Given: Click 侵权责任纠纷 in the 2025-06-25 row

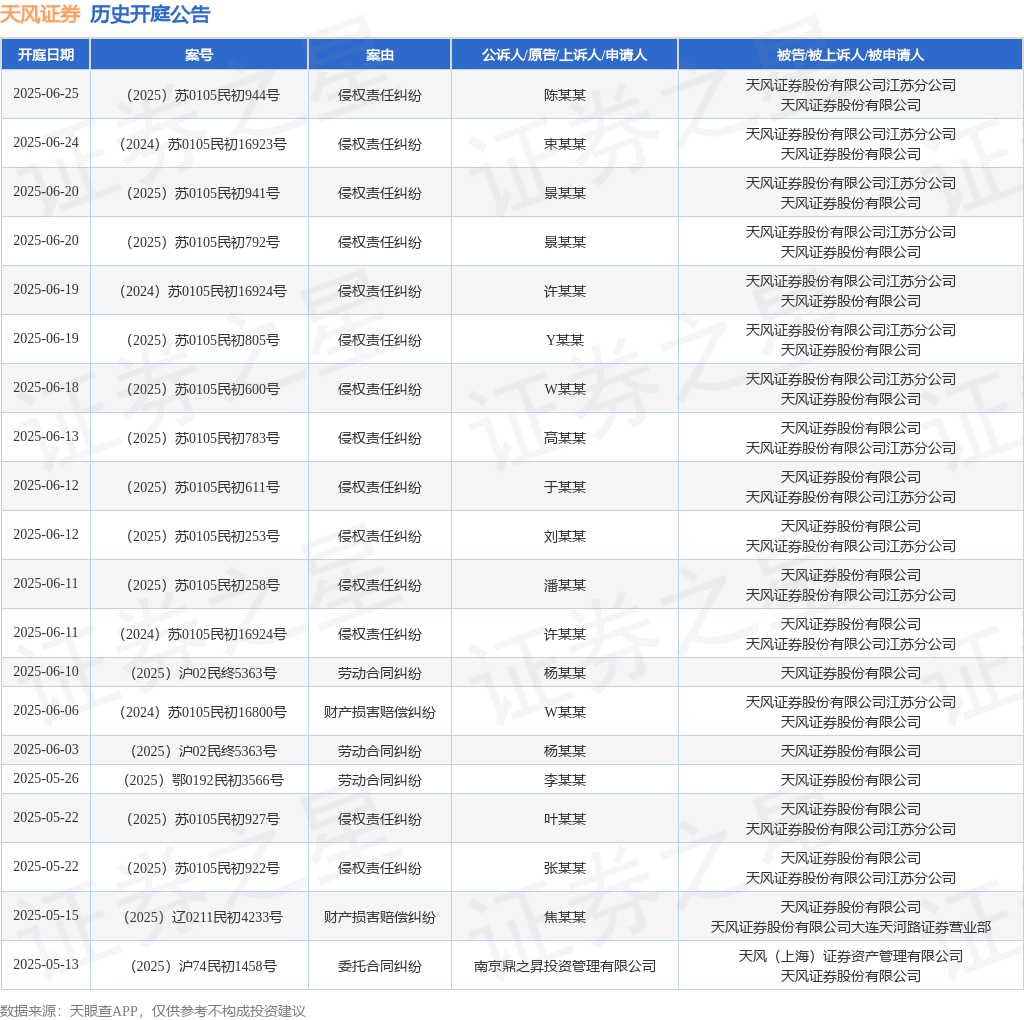Looking at the screenshot, I should point(379,95).
